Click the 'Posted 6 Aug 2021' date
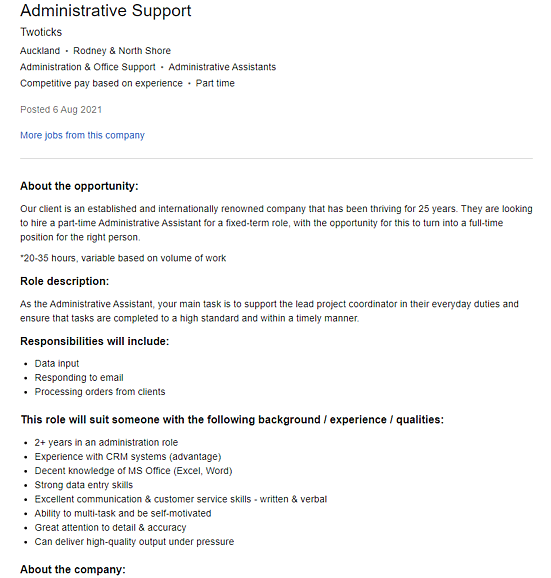 click(x=61, y=110)
